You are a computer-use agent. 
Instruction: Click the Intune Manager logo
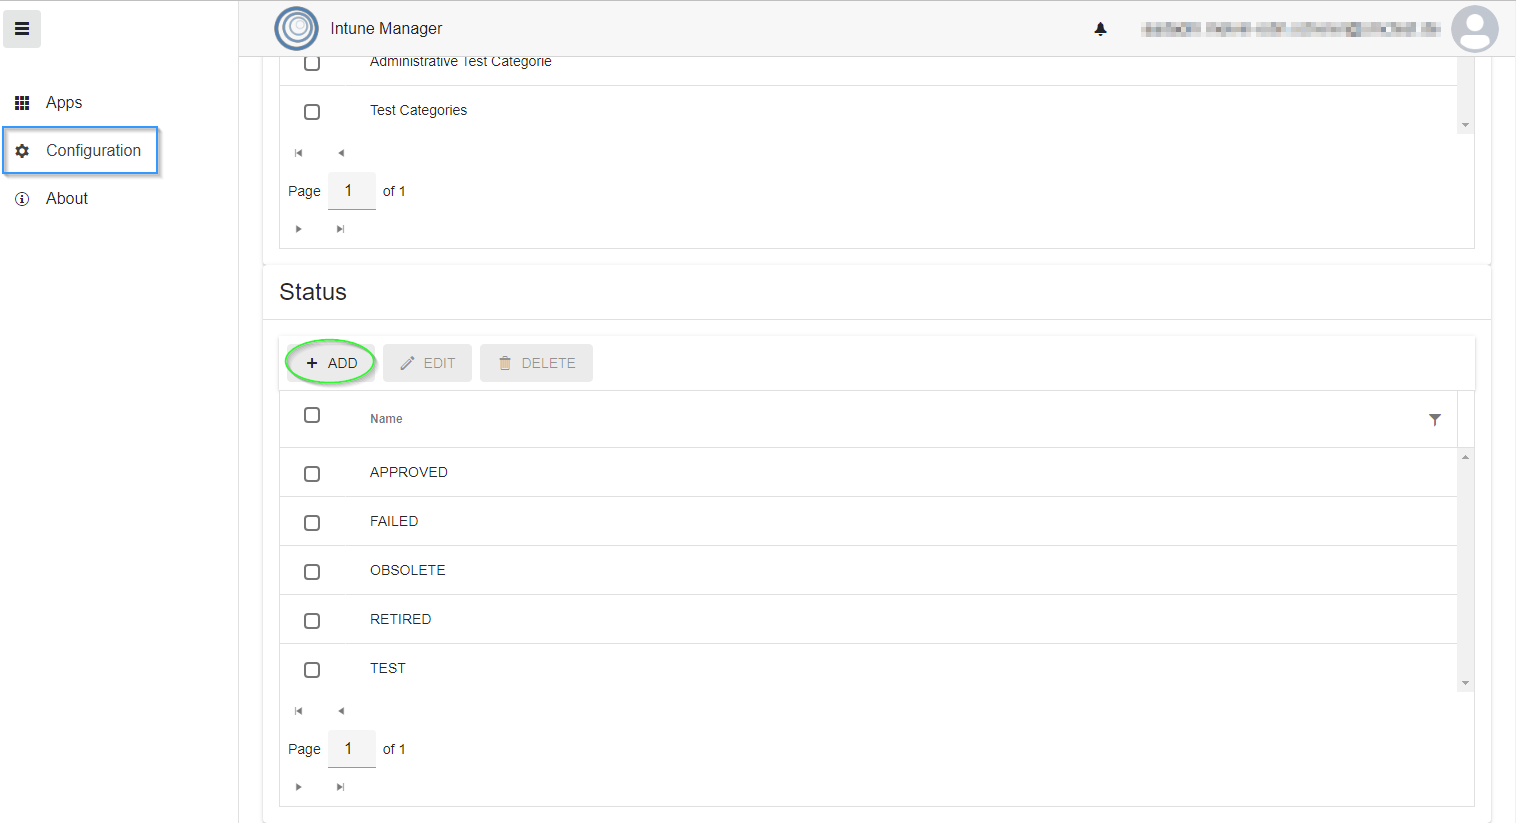point(296,28)
